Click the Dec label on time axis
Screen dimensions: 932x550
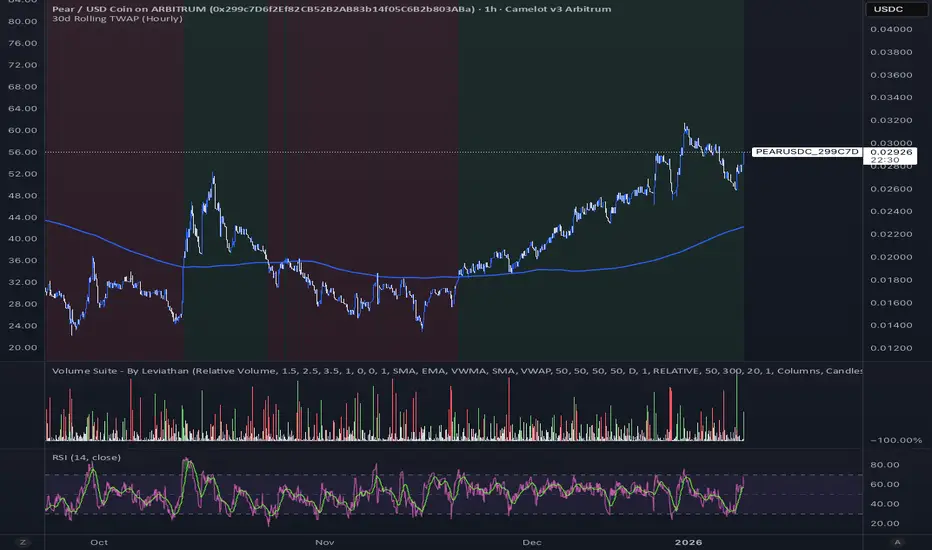531,542
